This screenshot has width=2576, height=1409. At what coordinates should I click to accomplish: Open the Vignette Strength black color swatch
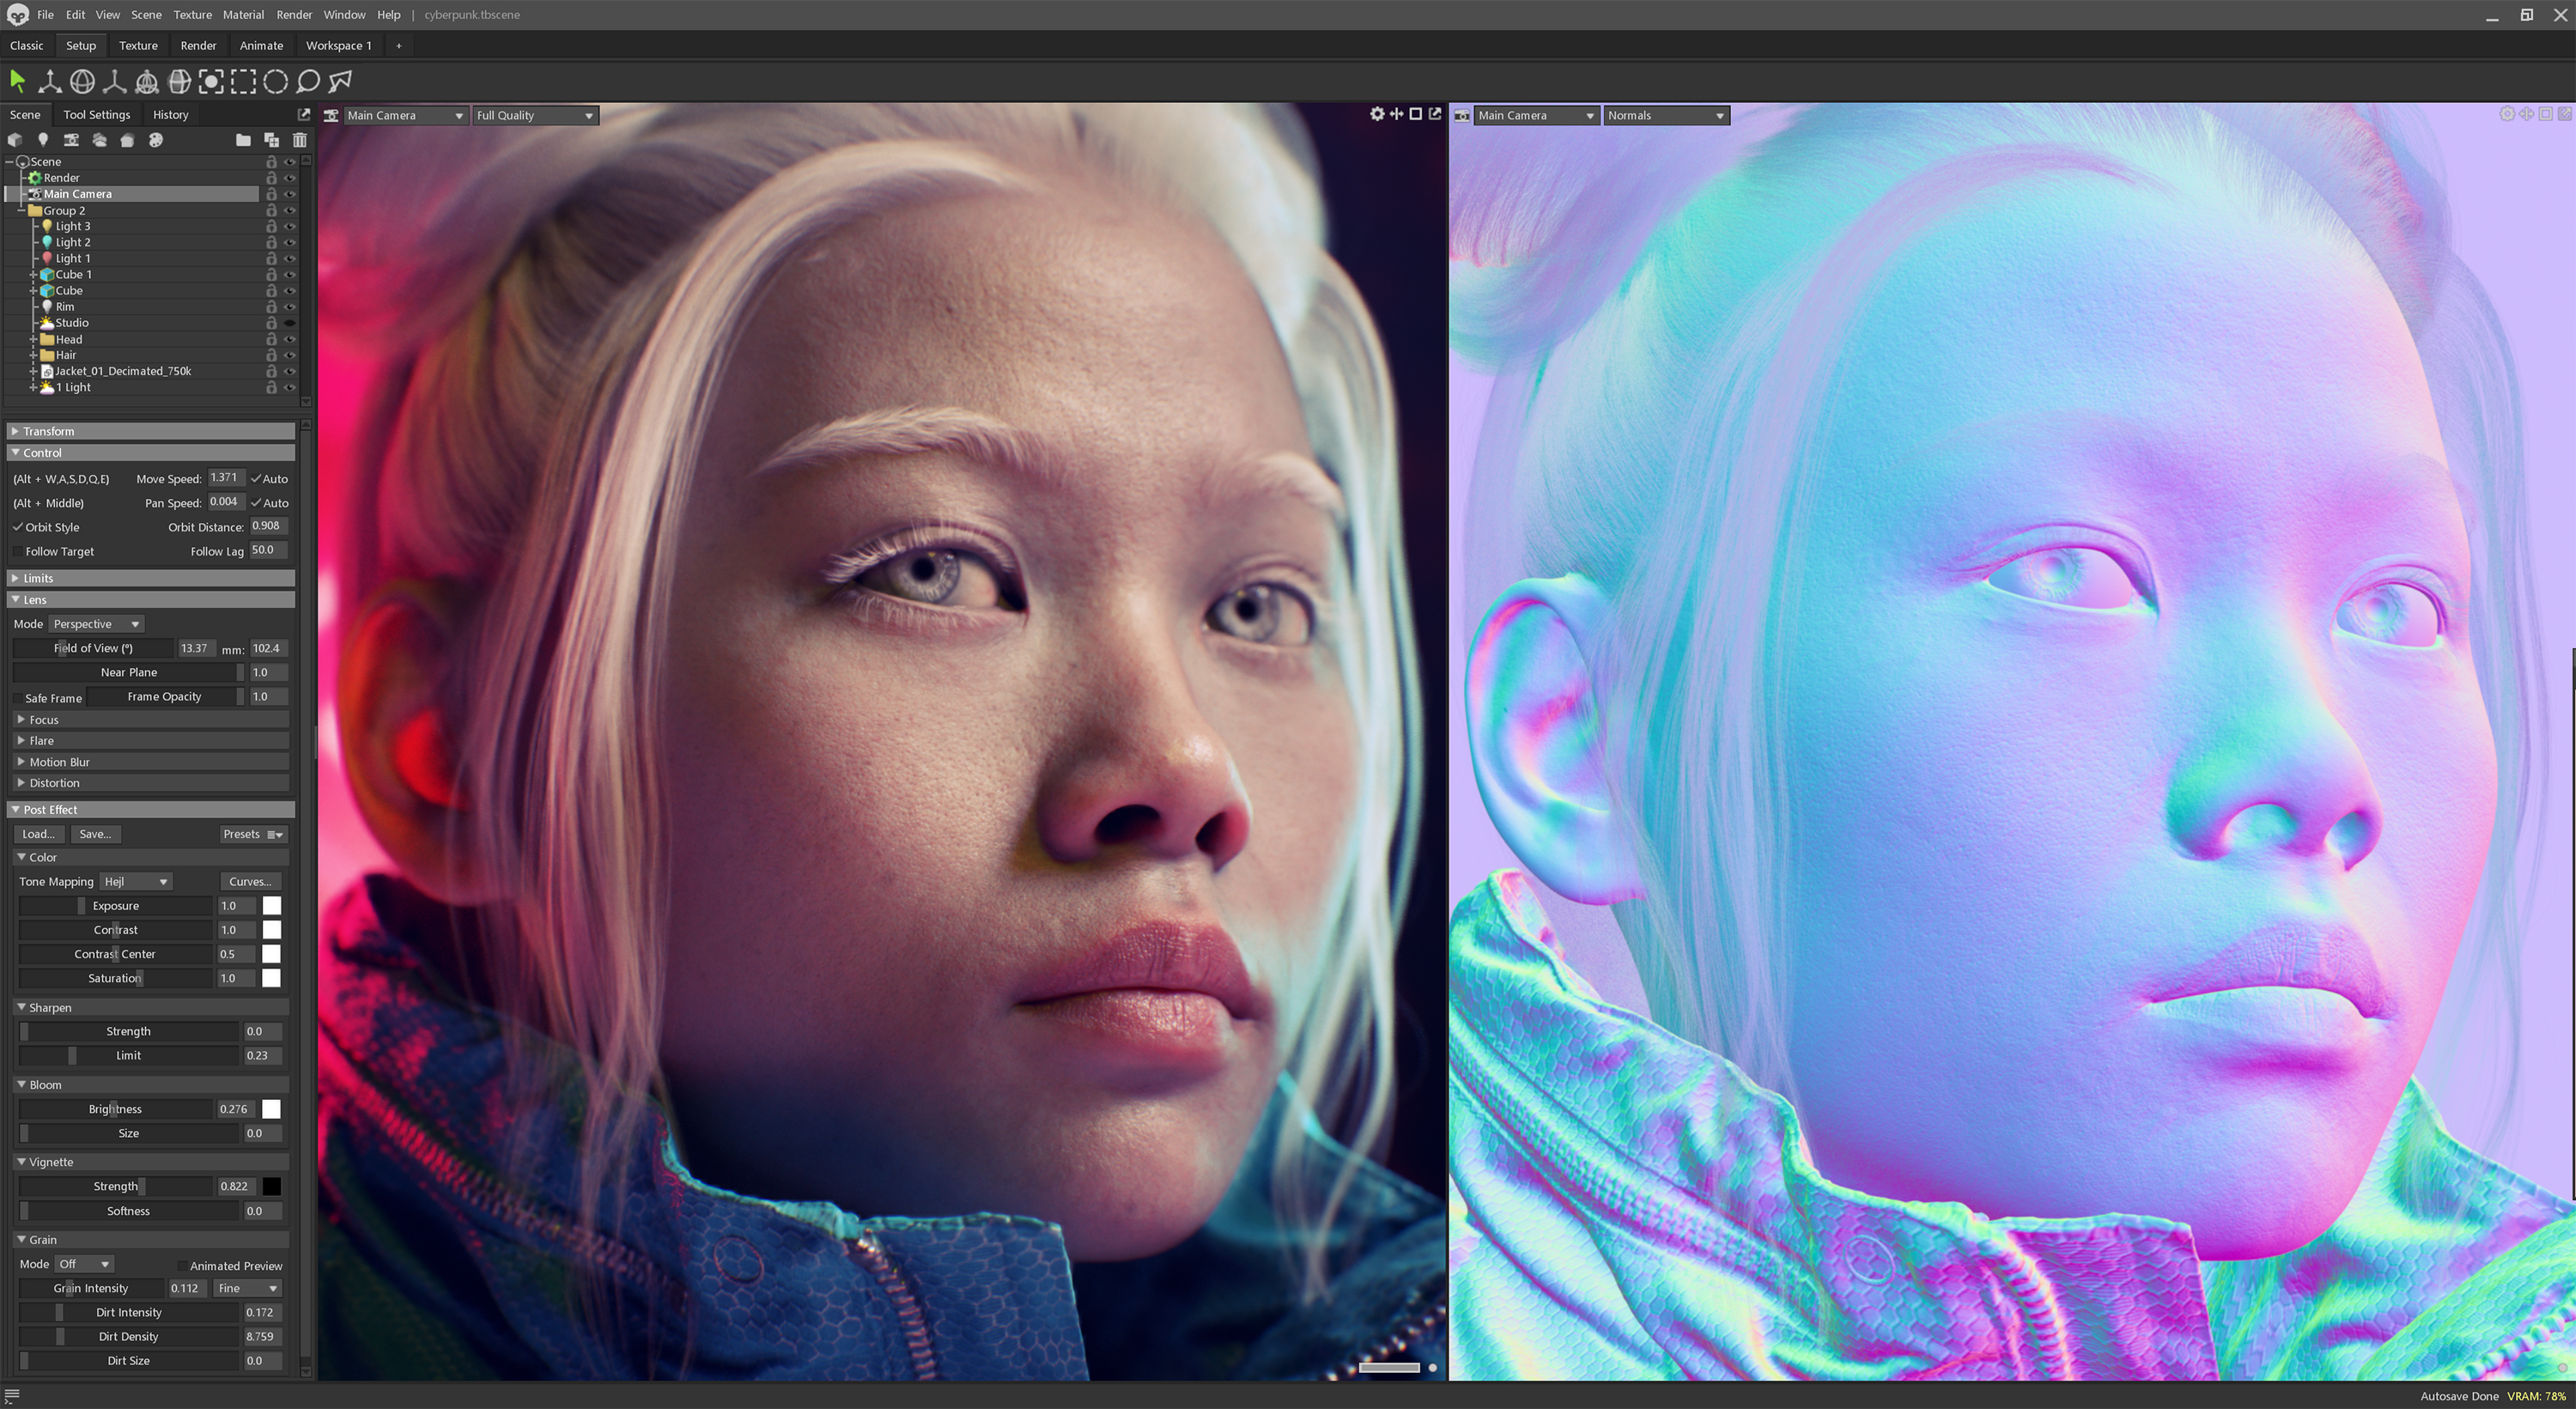point(271,1187)
